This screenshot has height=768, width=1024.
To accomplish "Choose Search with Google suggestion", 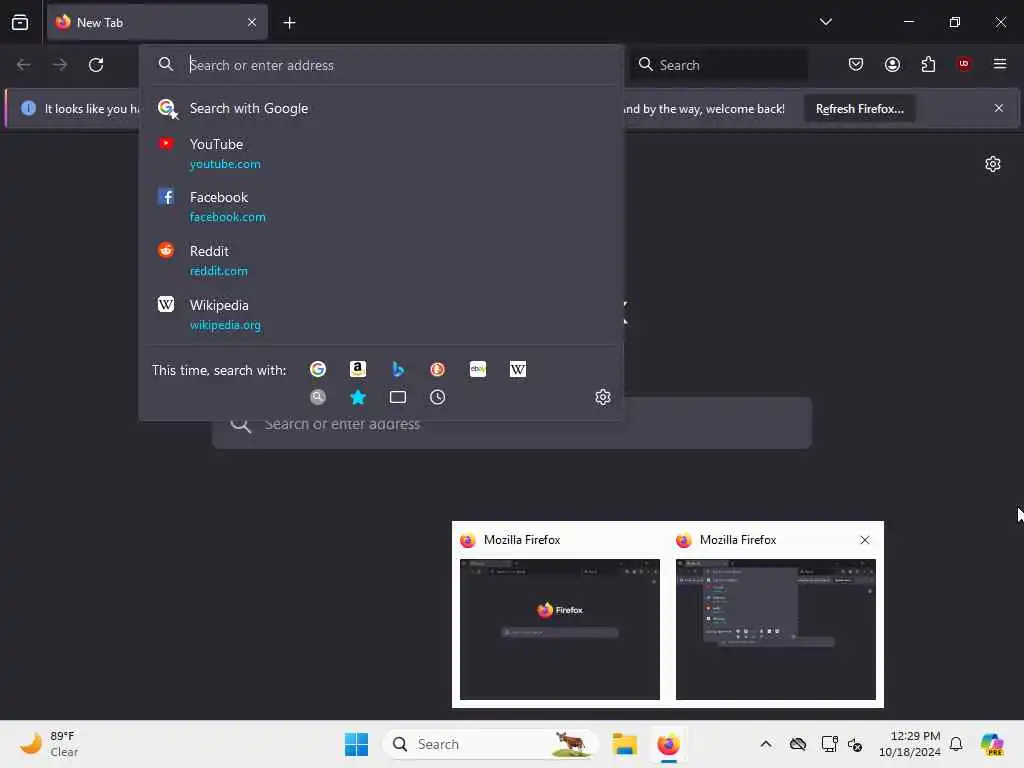I will tap(381, 108).
